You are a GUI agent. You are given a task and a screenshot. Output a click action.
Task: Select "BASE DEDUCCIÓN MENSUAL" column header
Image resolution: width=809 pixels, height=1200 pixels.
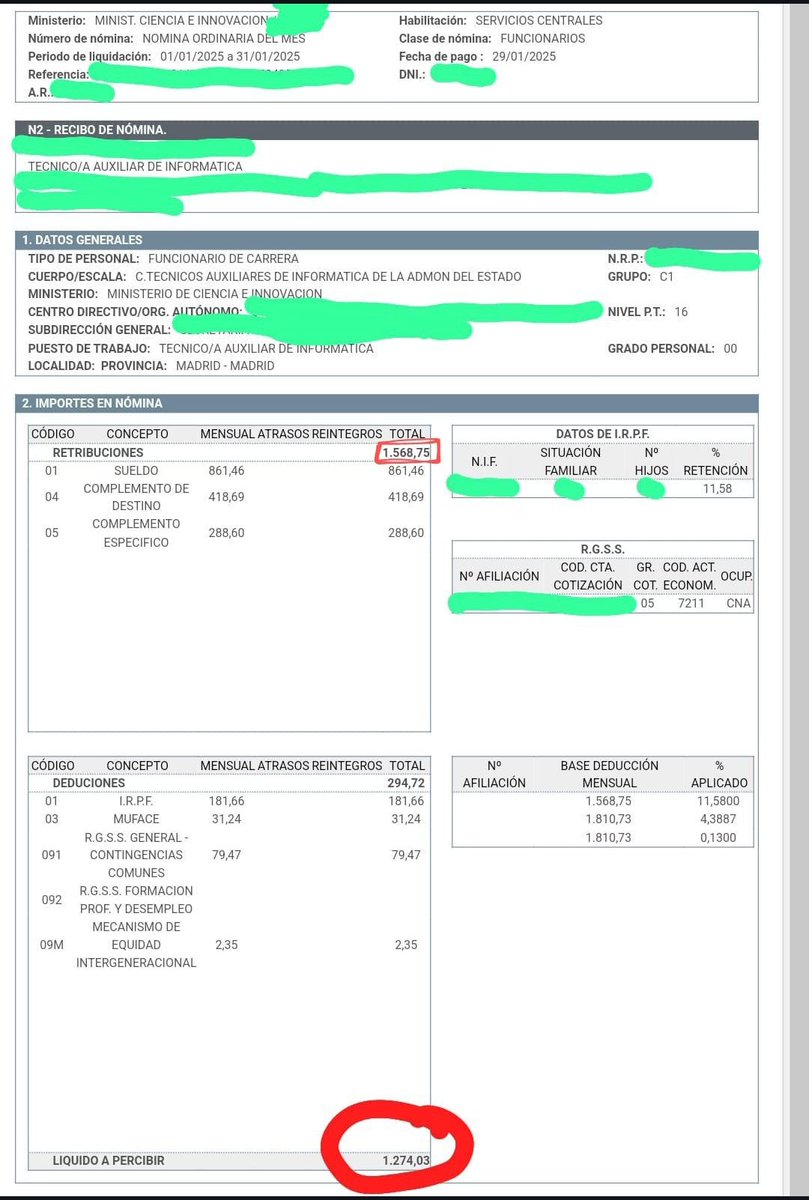coord(609,774)
